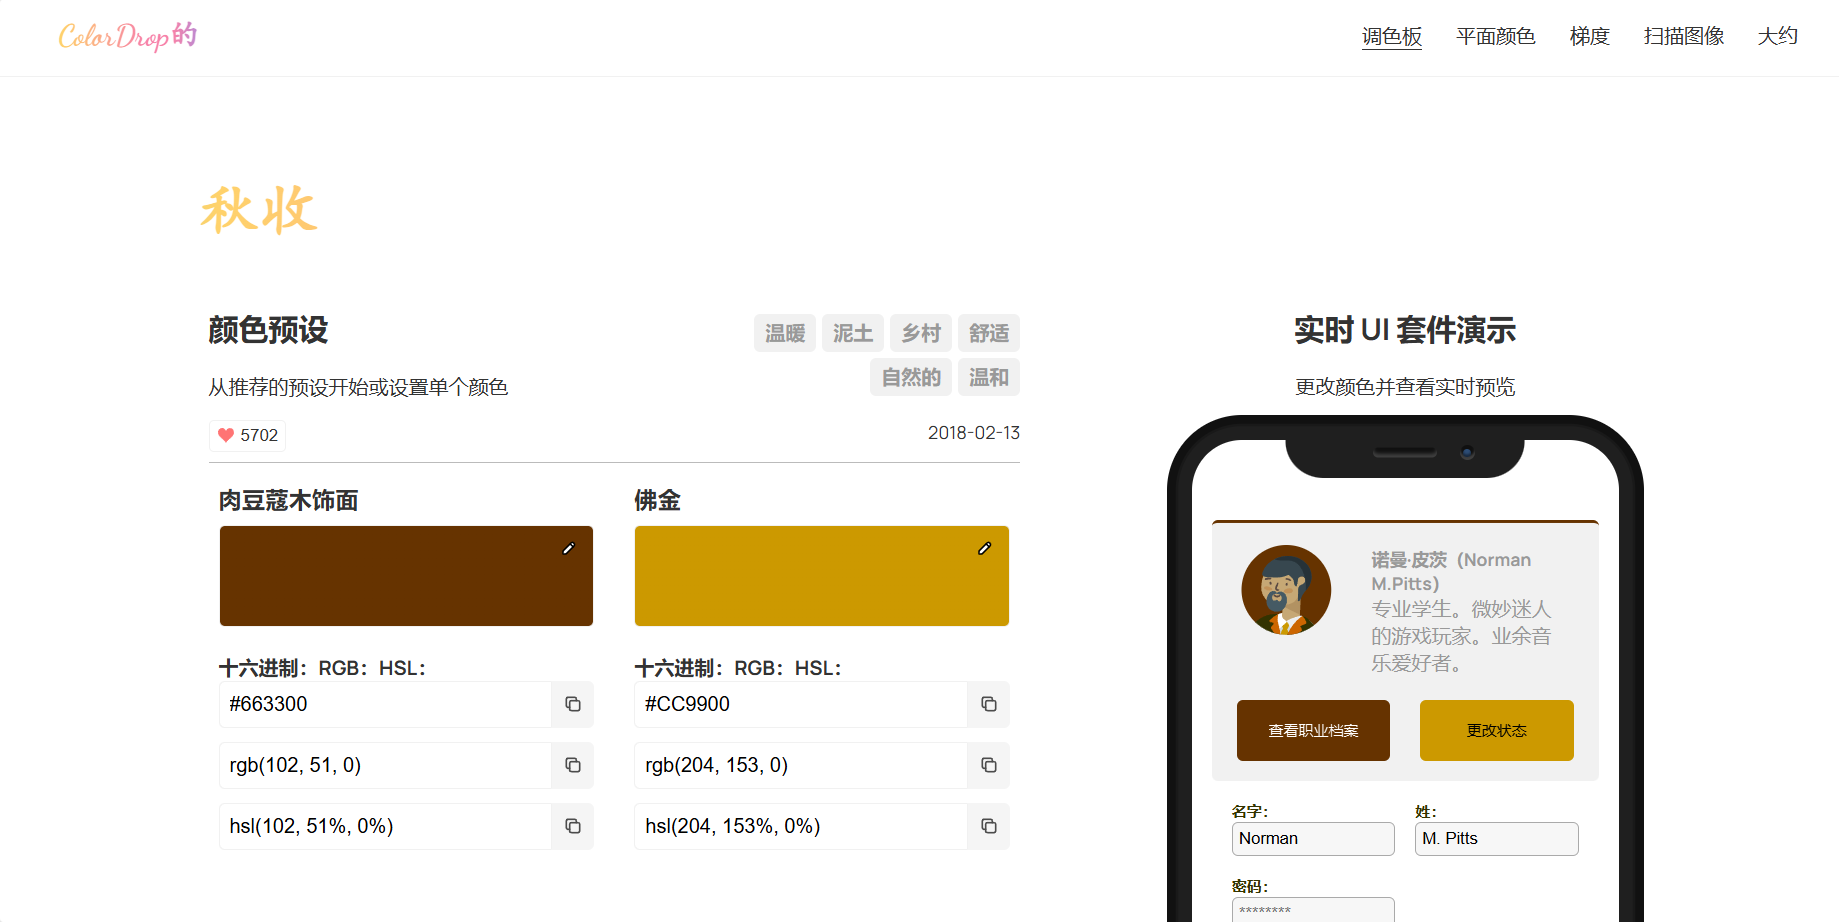Screen dimensions: 1839x922
Task: Click the ColorDrop logo
Action: click(x=127, y=37)
